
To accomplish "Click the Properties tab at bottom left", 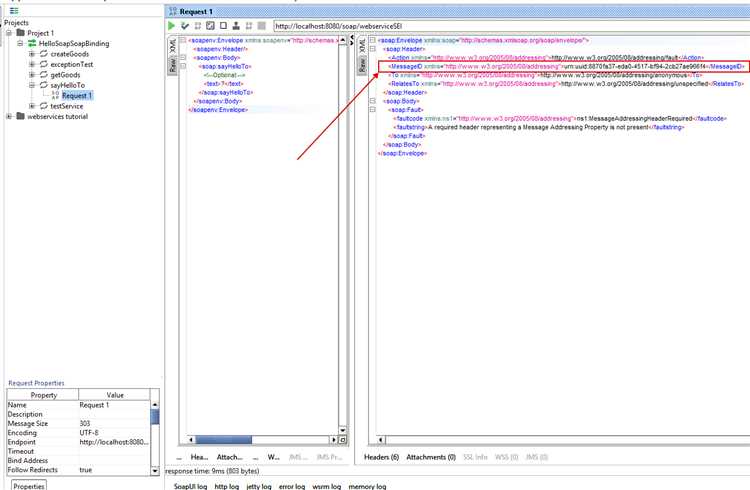I will 29,485.
